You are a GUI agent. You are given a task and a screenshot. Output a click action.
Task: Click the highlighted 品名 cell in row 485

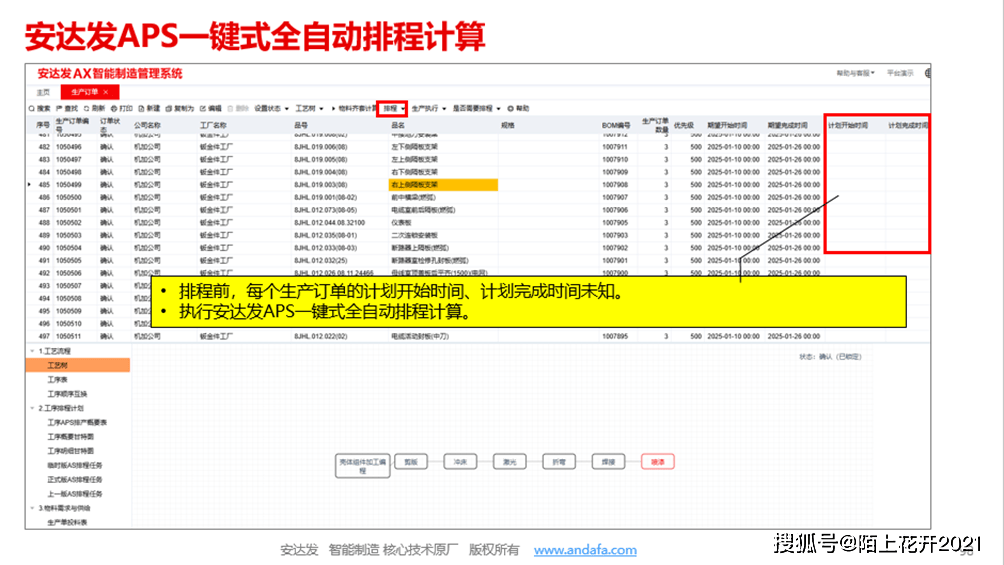443,184
